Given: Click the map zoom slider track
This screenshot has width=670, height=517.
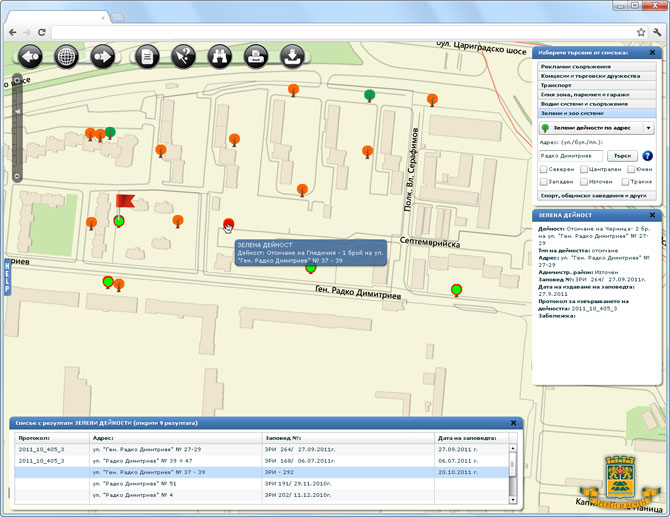Looking at the screenshot, I should [x=17, y=128].
